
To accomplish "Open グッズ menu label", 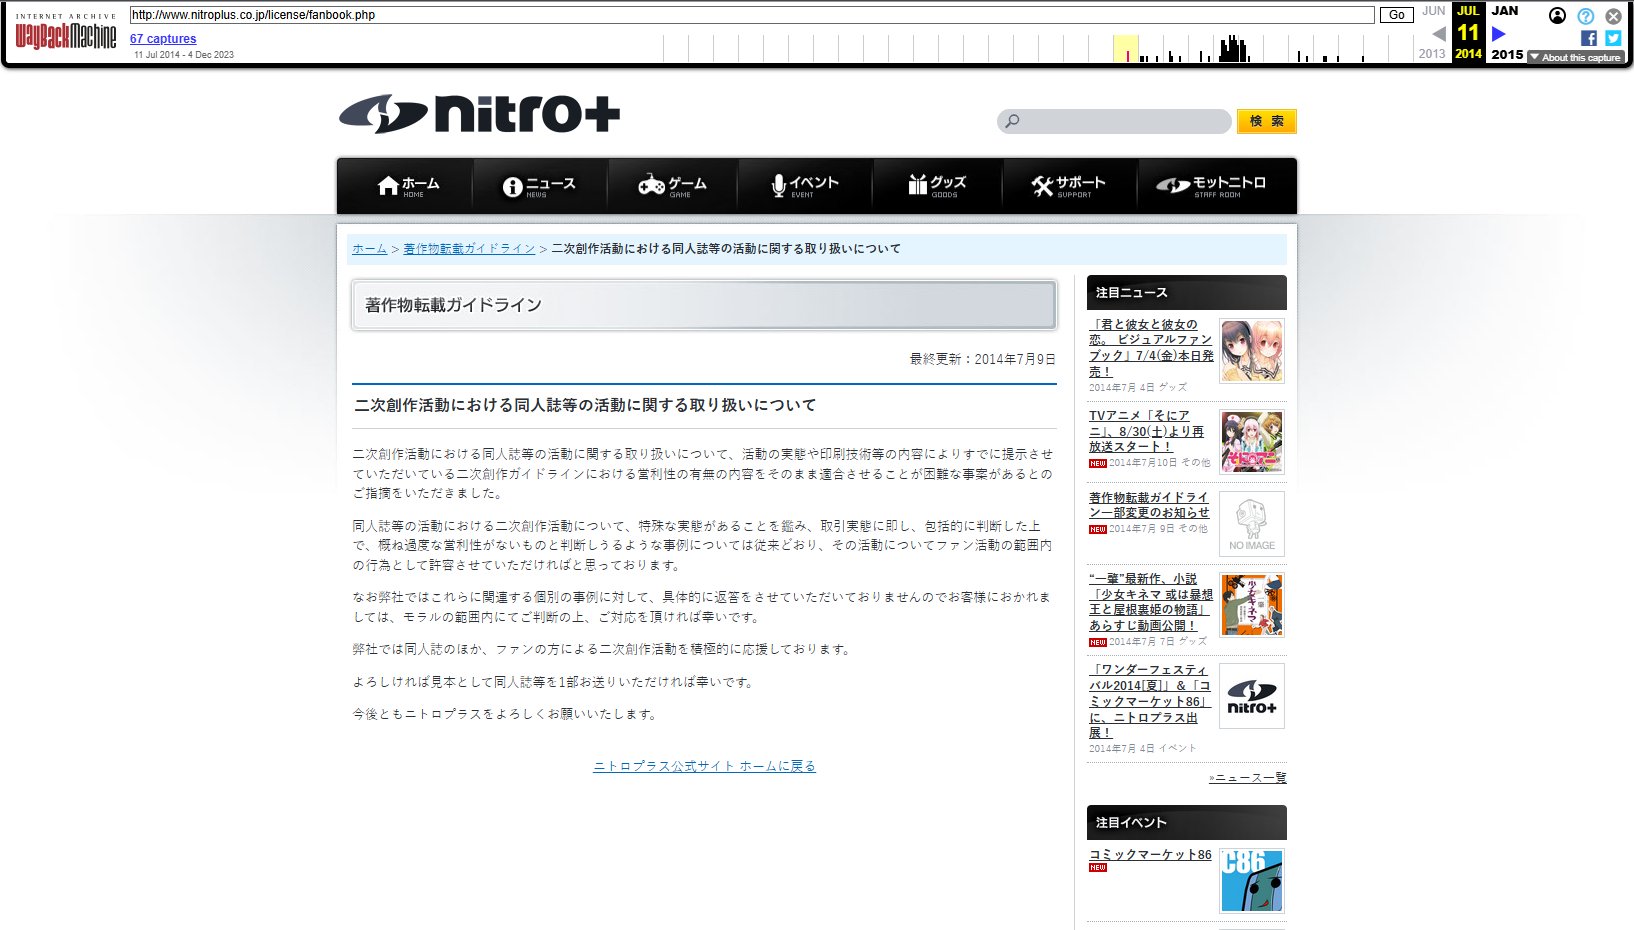I will coord(948,182).
